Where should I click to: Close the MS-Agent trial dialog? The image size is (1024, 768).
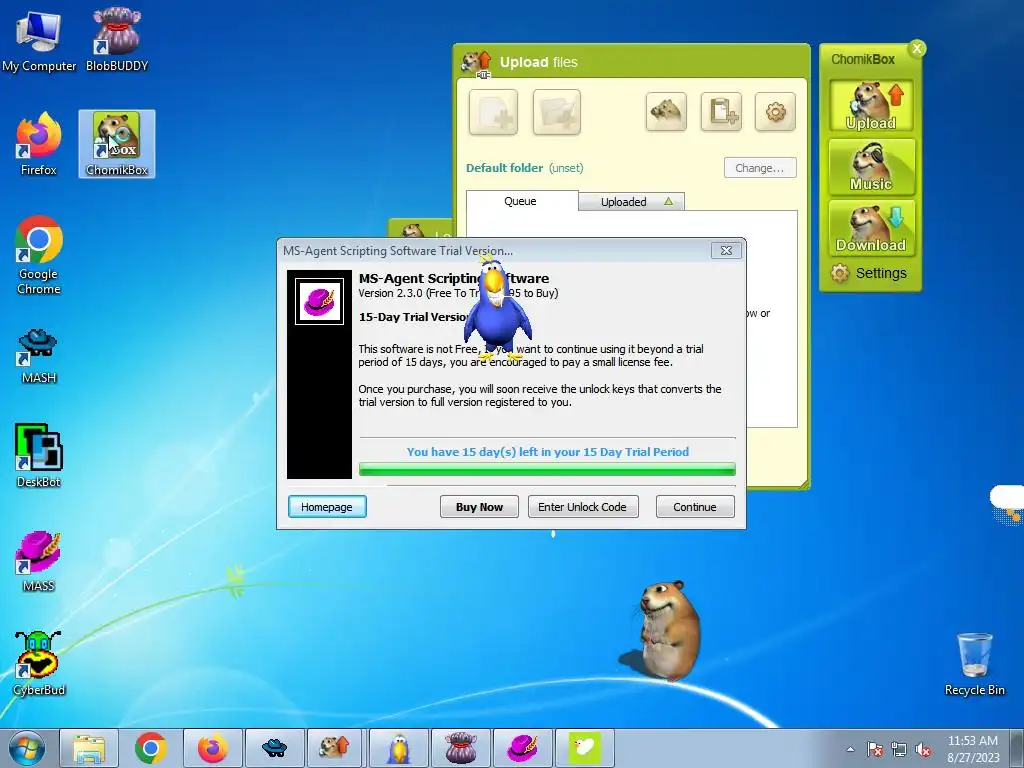click(726, 250)
